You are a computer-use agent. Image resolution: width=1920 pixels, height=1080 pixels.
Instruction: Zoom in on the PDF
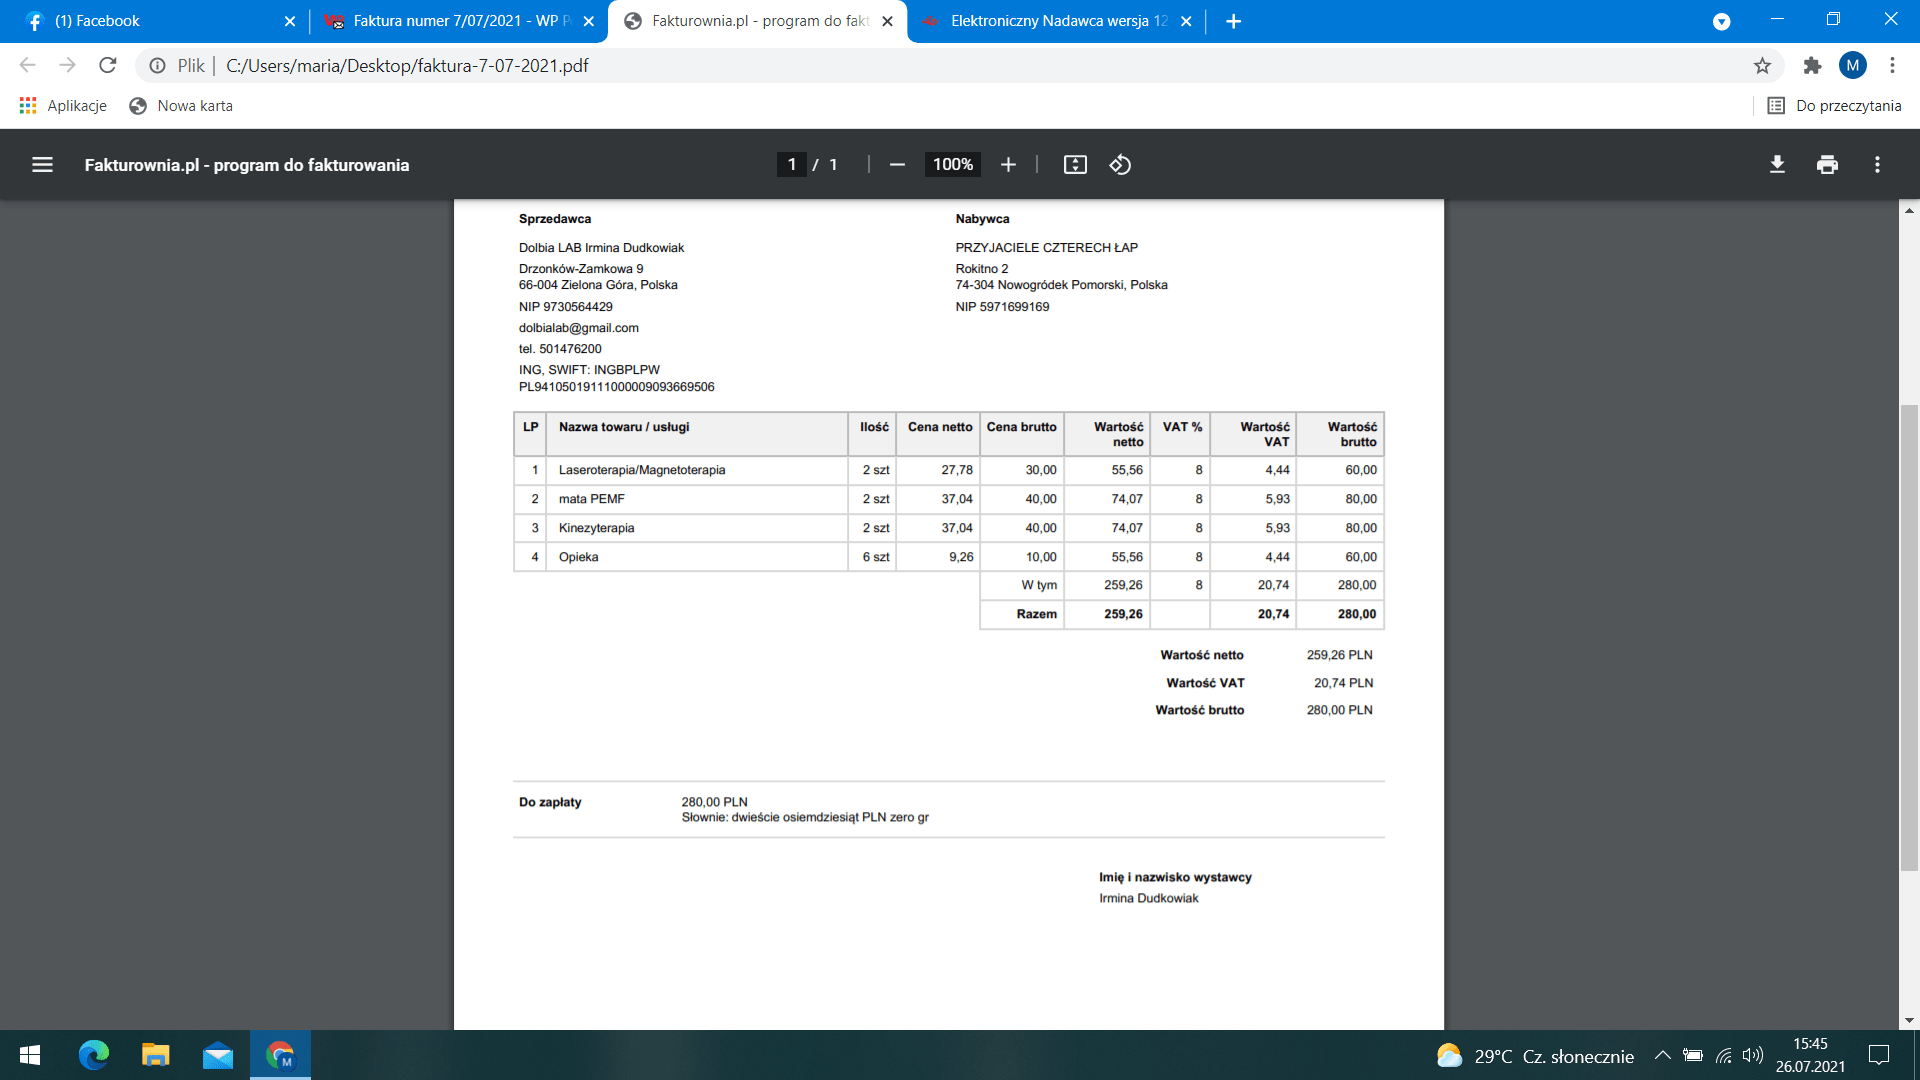click(1008, 165)
